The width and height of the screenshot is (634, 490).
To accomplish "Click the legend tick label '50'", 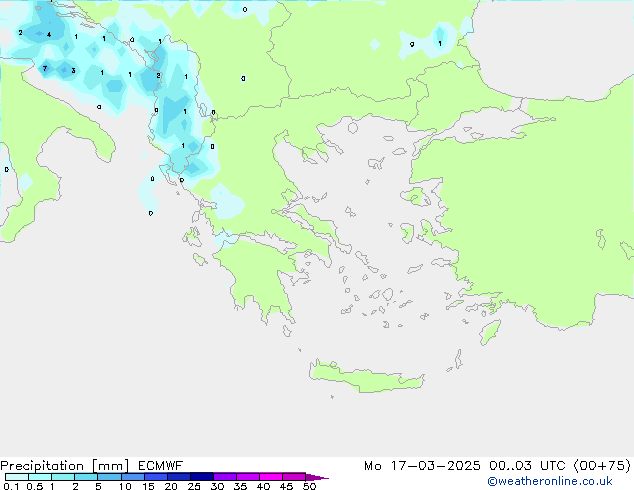I will tap(309, 486).
